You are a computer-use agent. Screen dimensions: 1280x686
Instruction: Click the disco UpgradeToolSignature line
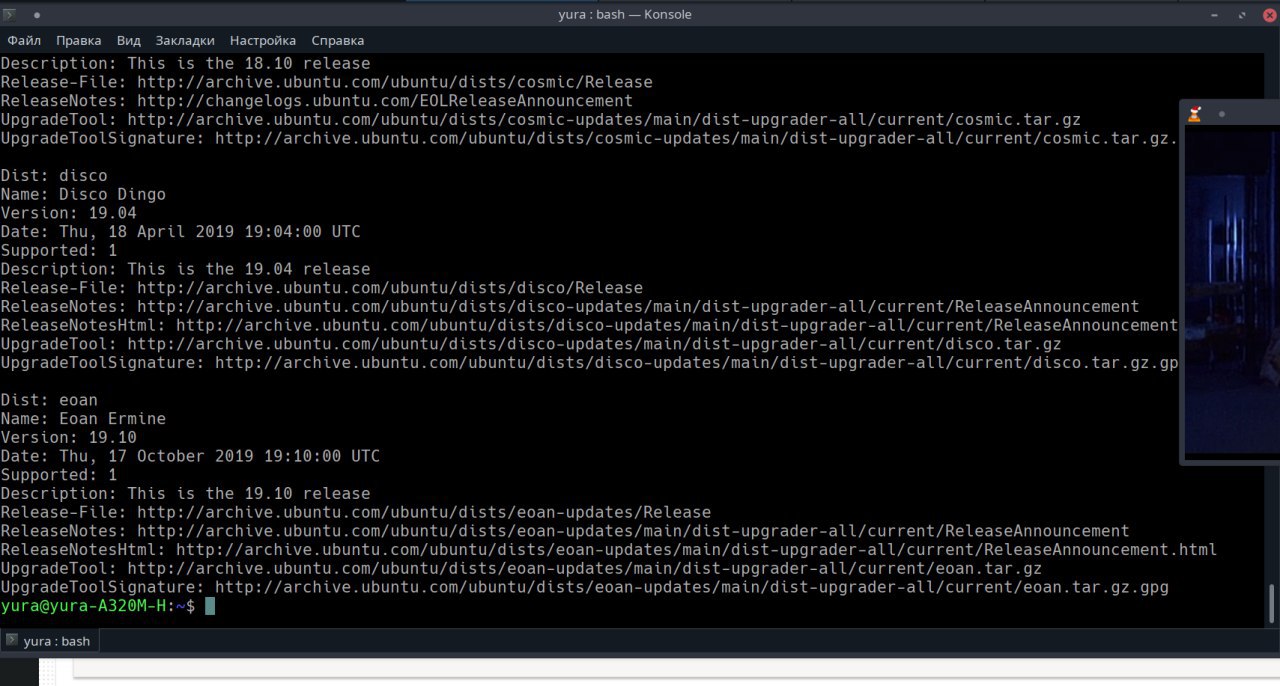click(590, 362)
